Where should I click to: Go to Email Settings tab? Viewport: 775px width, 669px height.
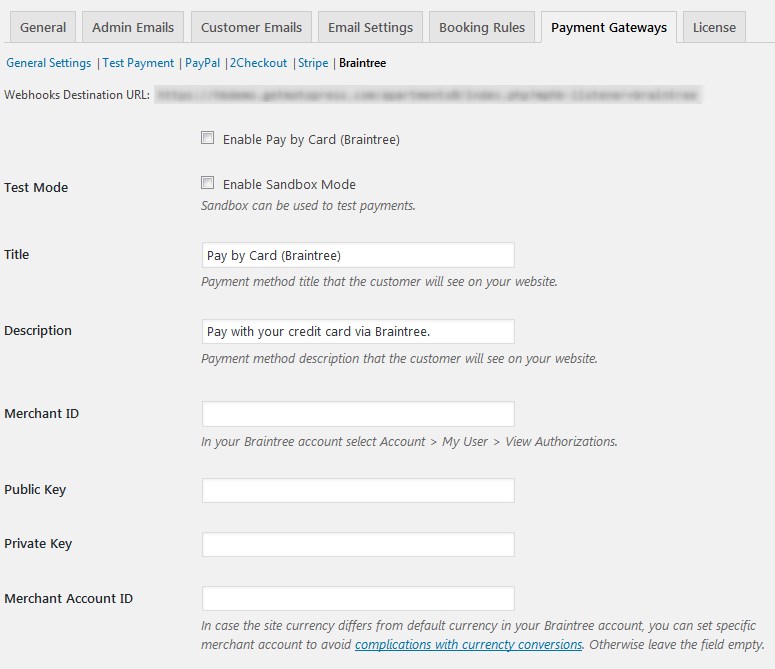[370, 27]
